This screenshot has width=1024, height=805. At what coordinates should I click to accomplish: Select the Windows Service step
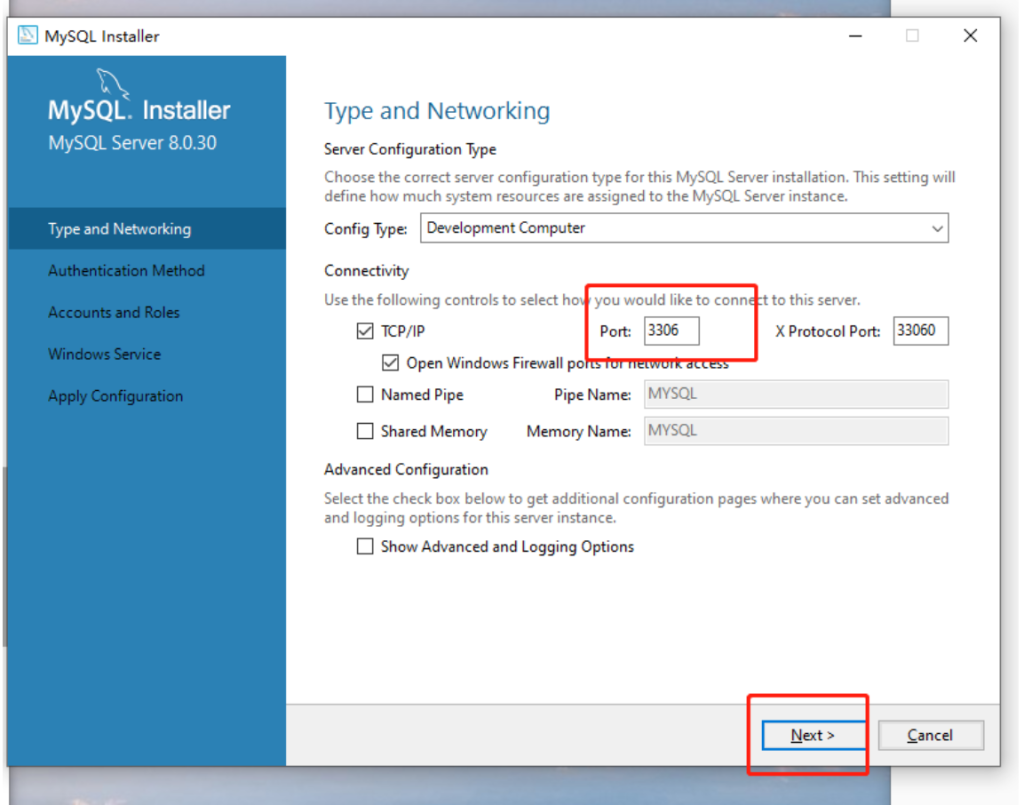coord(104,354)
